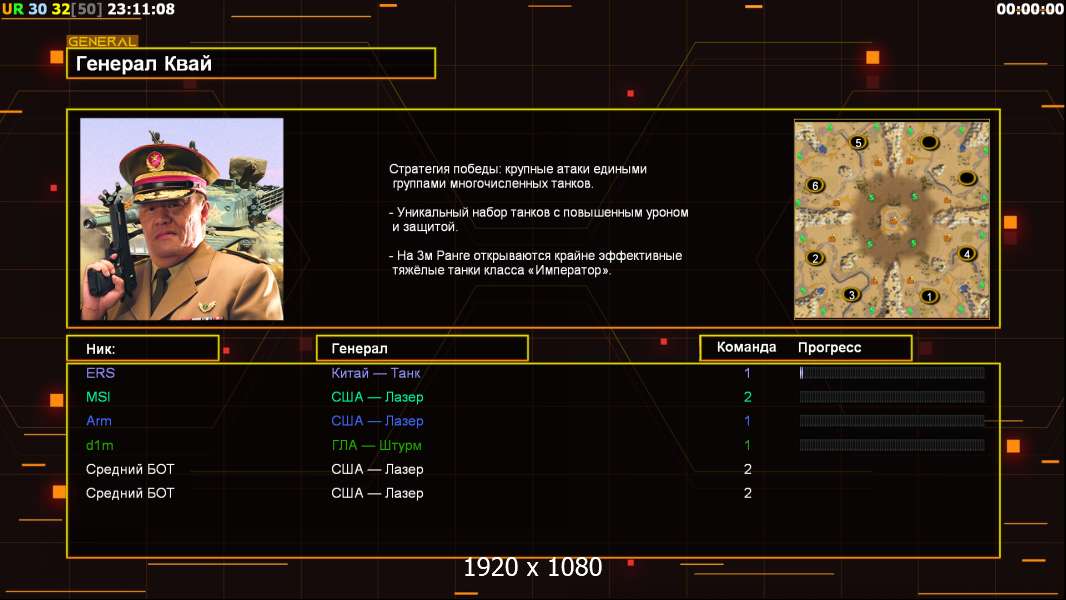
Task: Click the 'GENERAL' label tag
Action: (102, 41)
